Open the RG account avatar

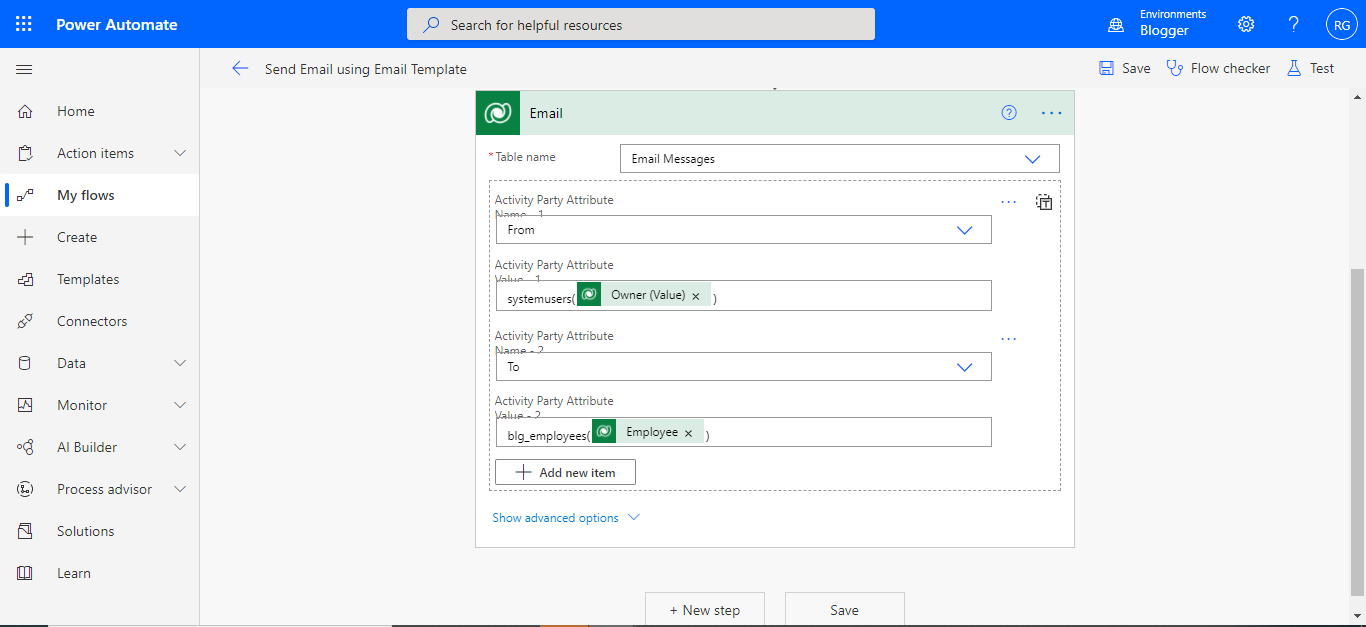[1341, 24]
